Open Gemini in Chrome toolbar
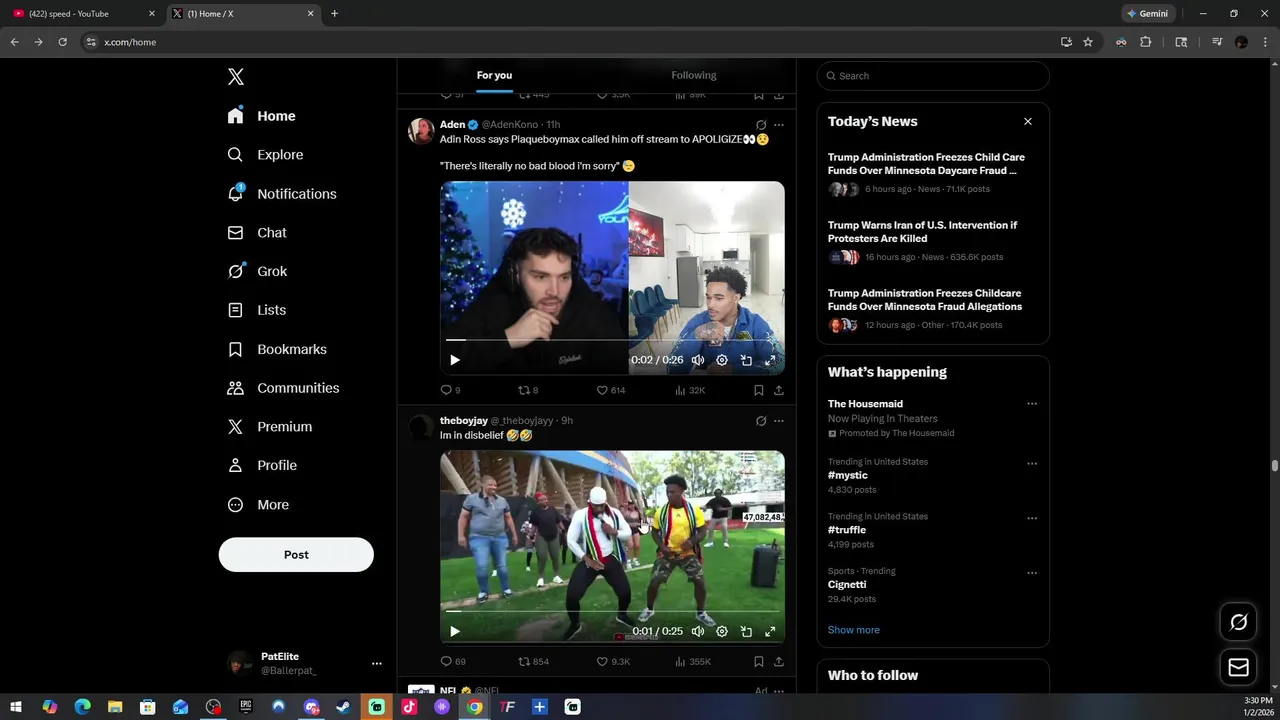Viewport: 1280px width, 720px height. (x=1146, y=14)
